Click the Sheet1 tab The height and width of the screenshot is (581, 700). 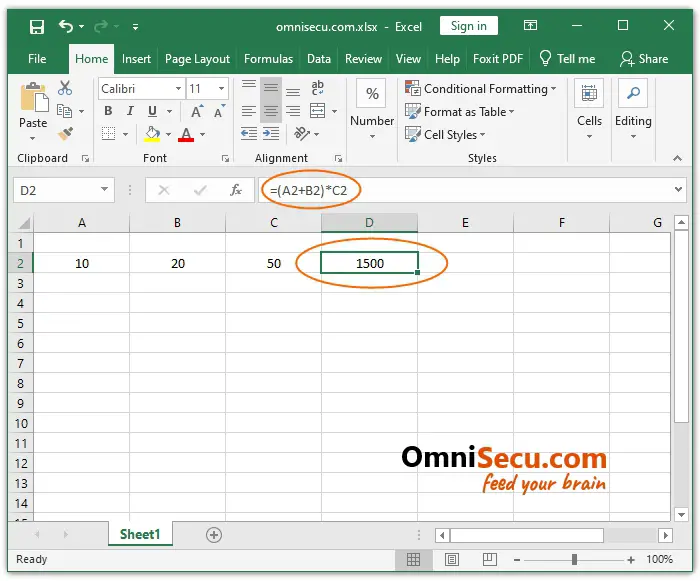click(x=140, y=534)
